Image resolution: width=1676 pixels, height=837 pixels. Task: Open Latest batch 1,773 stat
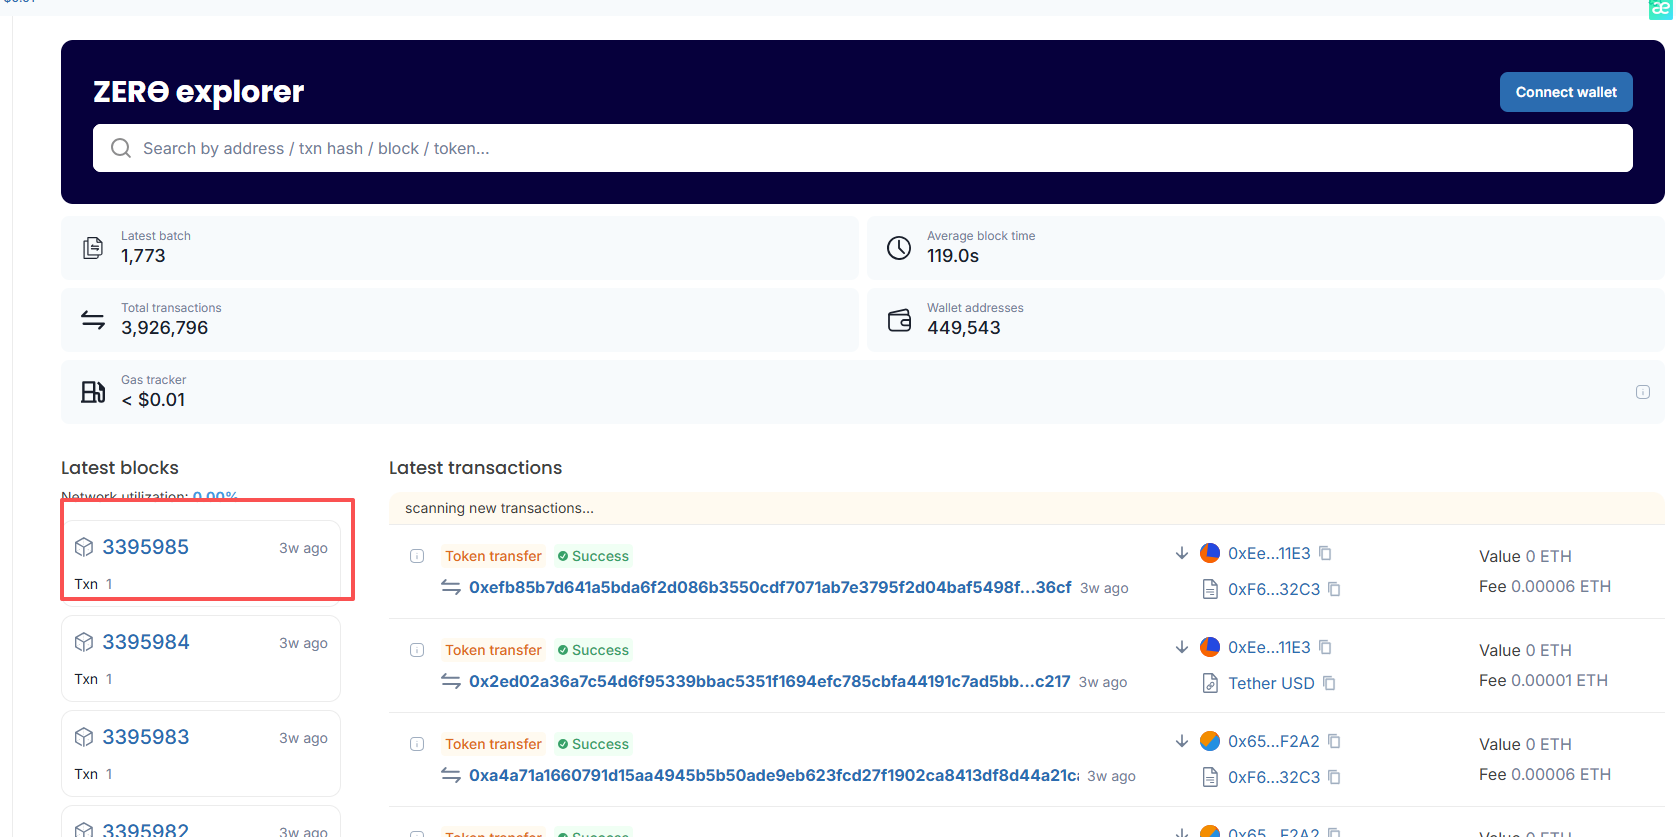pyautogui.click(x=460, y=248)
